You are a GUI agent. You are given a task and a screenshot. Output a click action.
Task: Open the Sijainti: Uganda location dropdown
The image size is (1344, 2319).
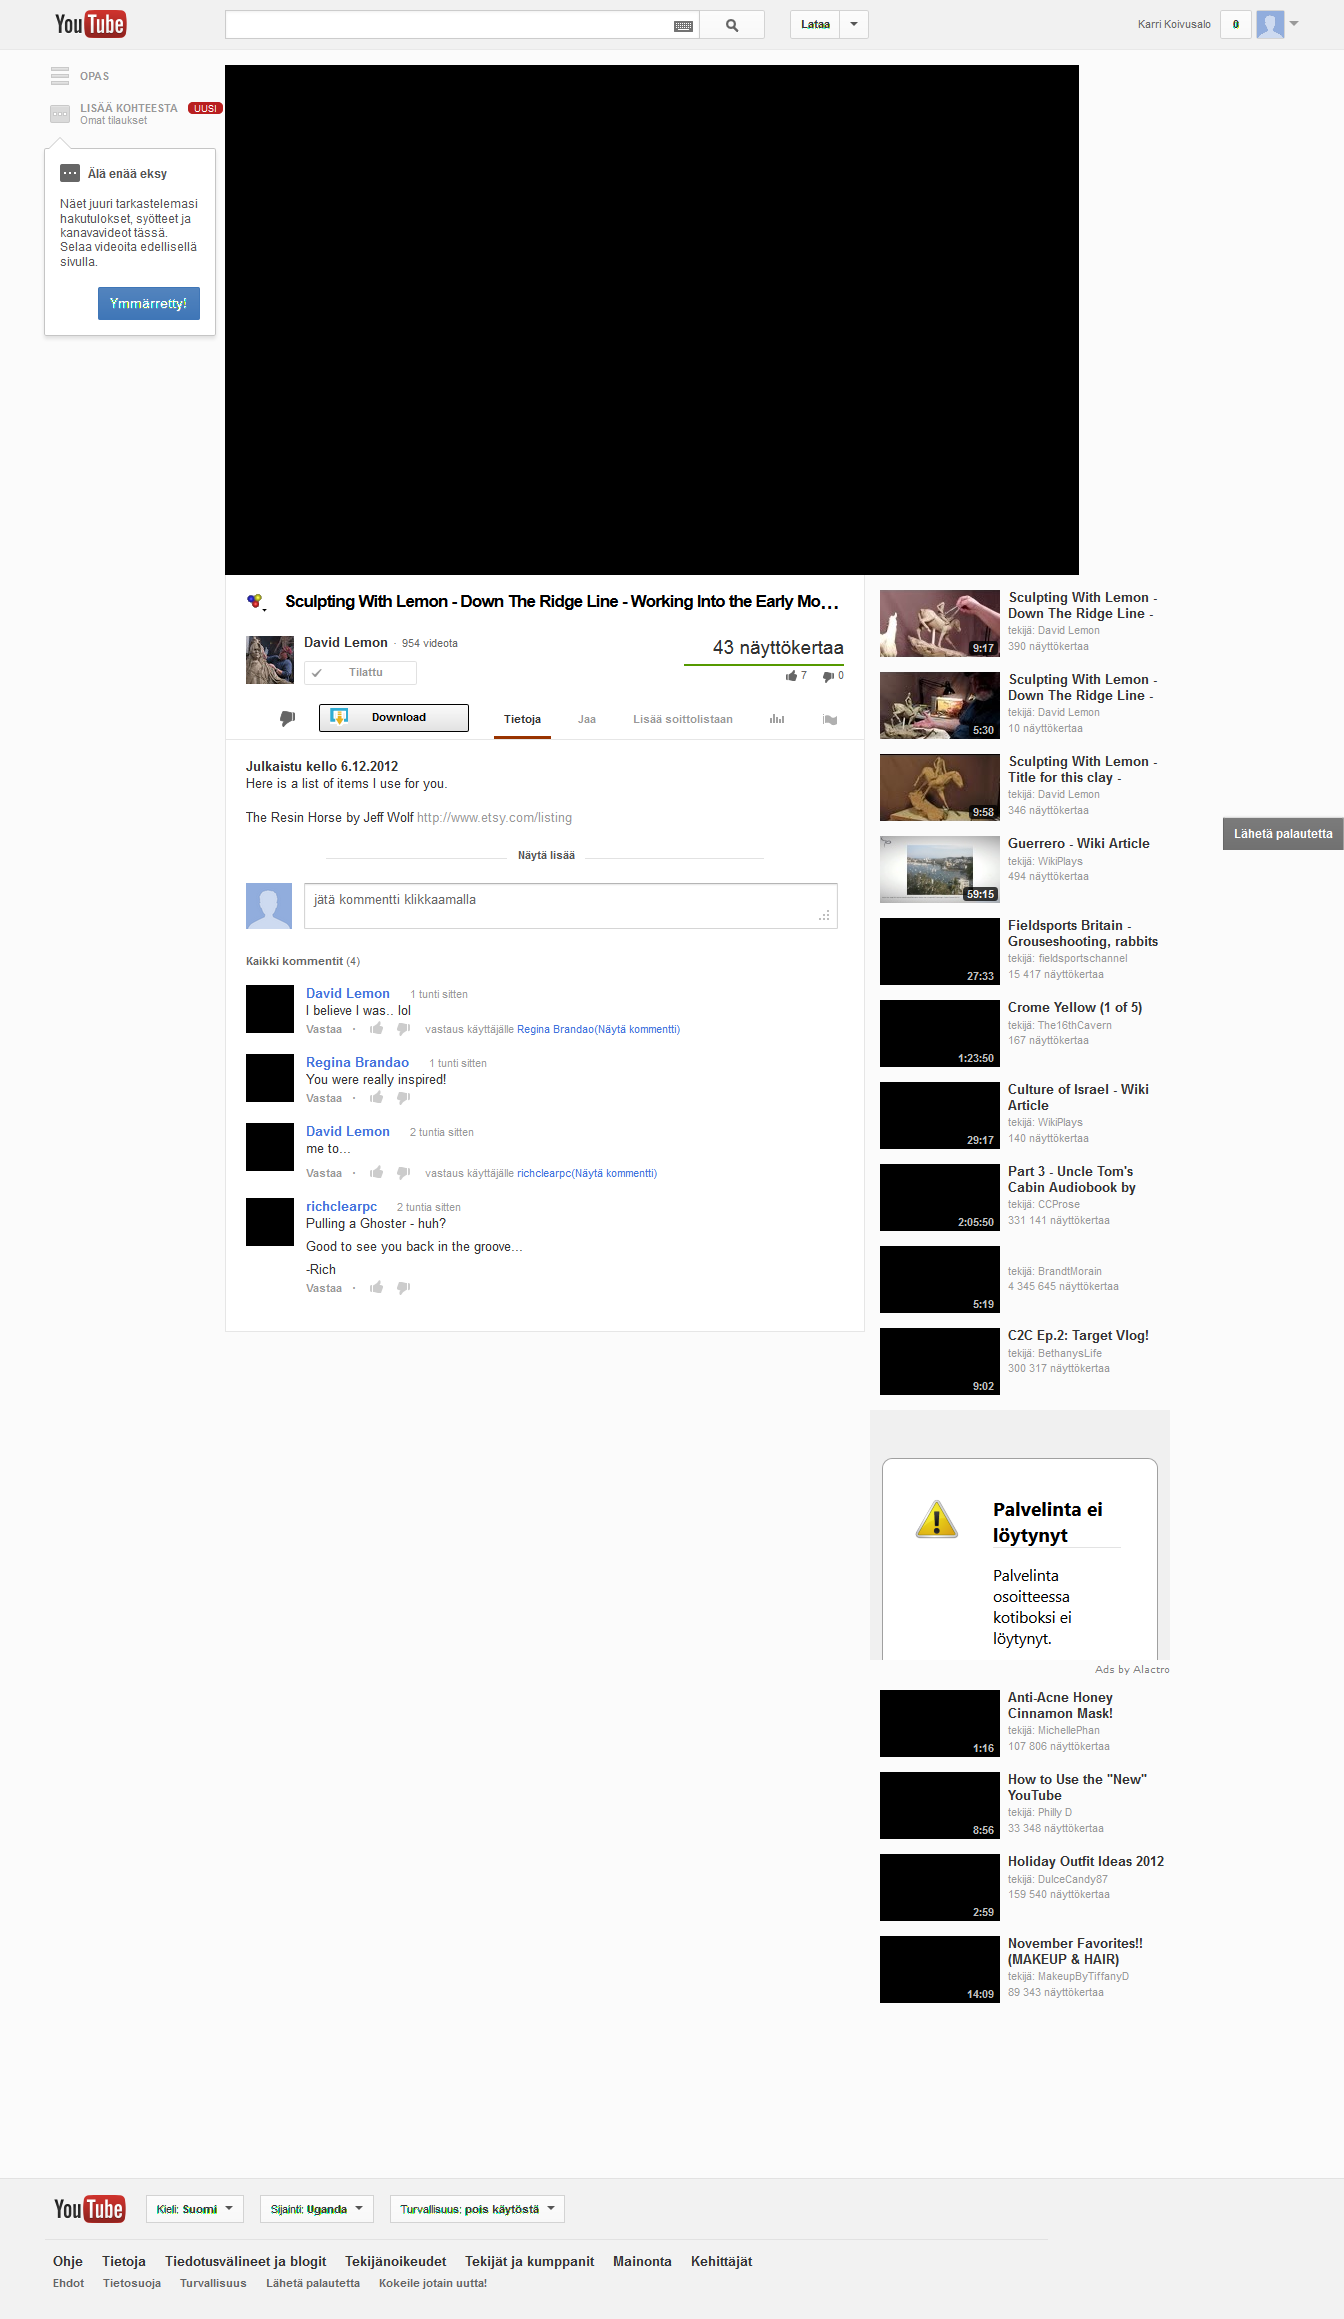point(317,2209)
